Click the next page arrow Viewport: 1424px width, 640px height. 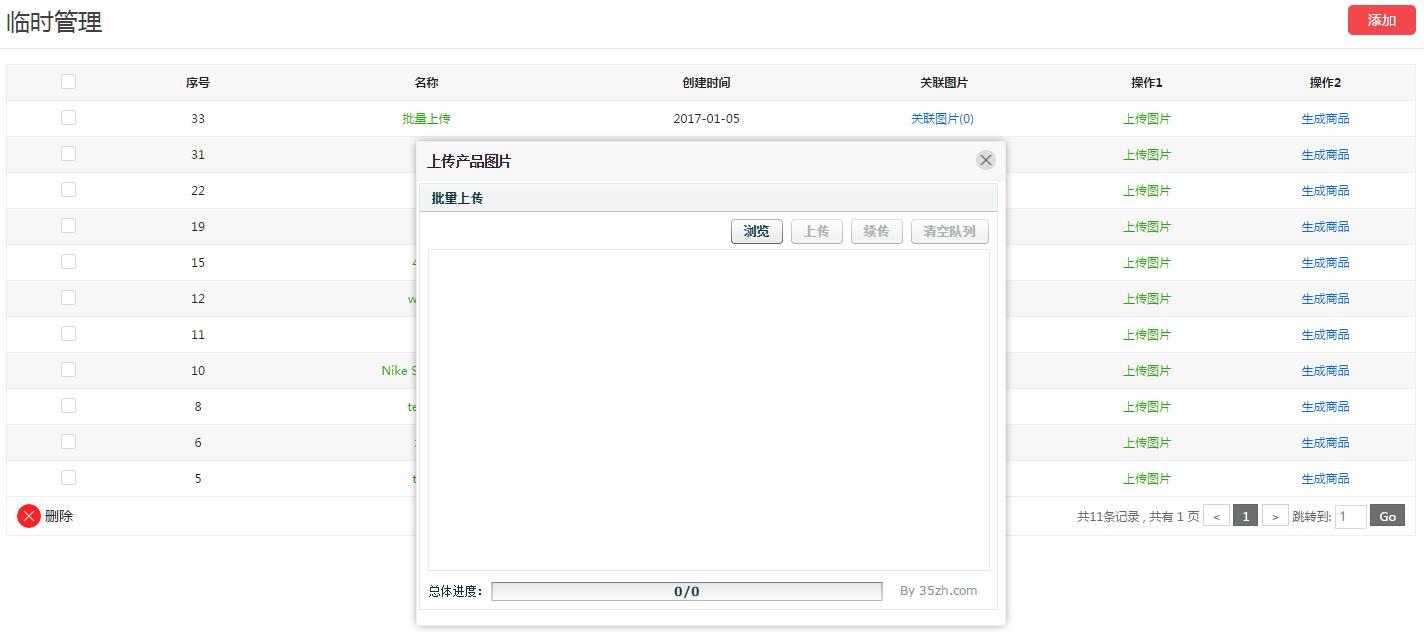pyautogui.click(x=1276, y=516)
